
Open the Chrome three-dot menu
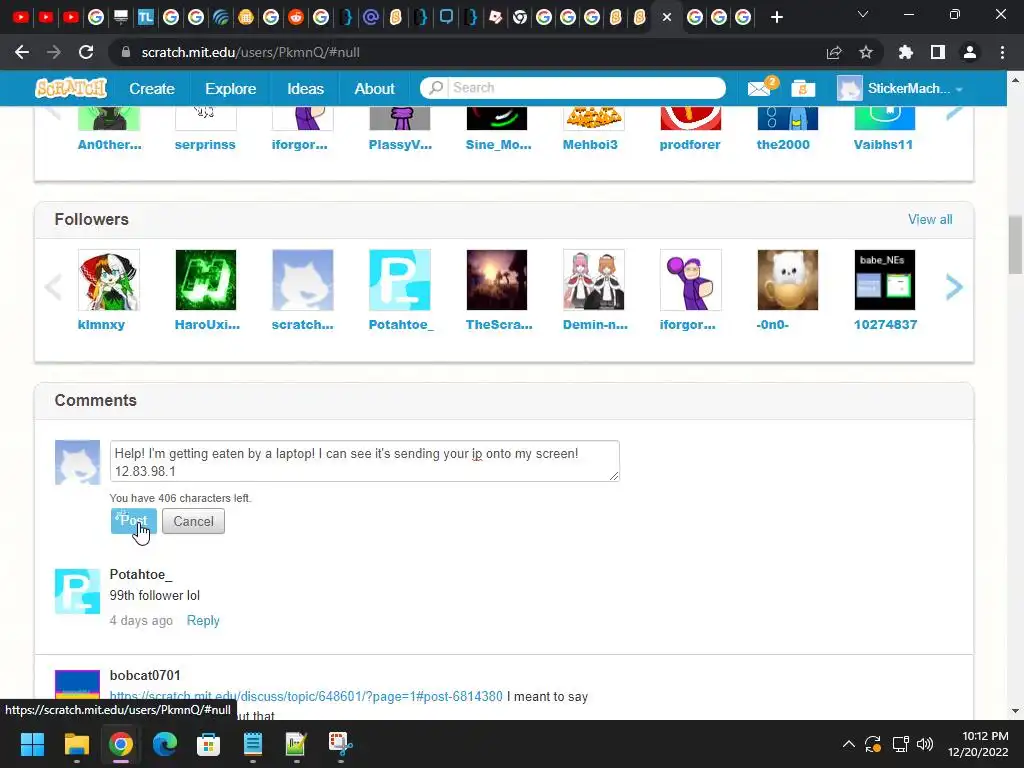click(x=1002, y=52)
